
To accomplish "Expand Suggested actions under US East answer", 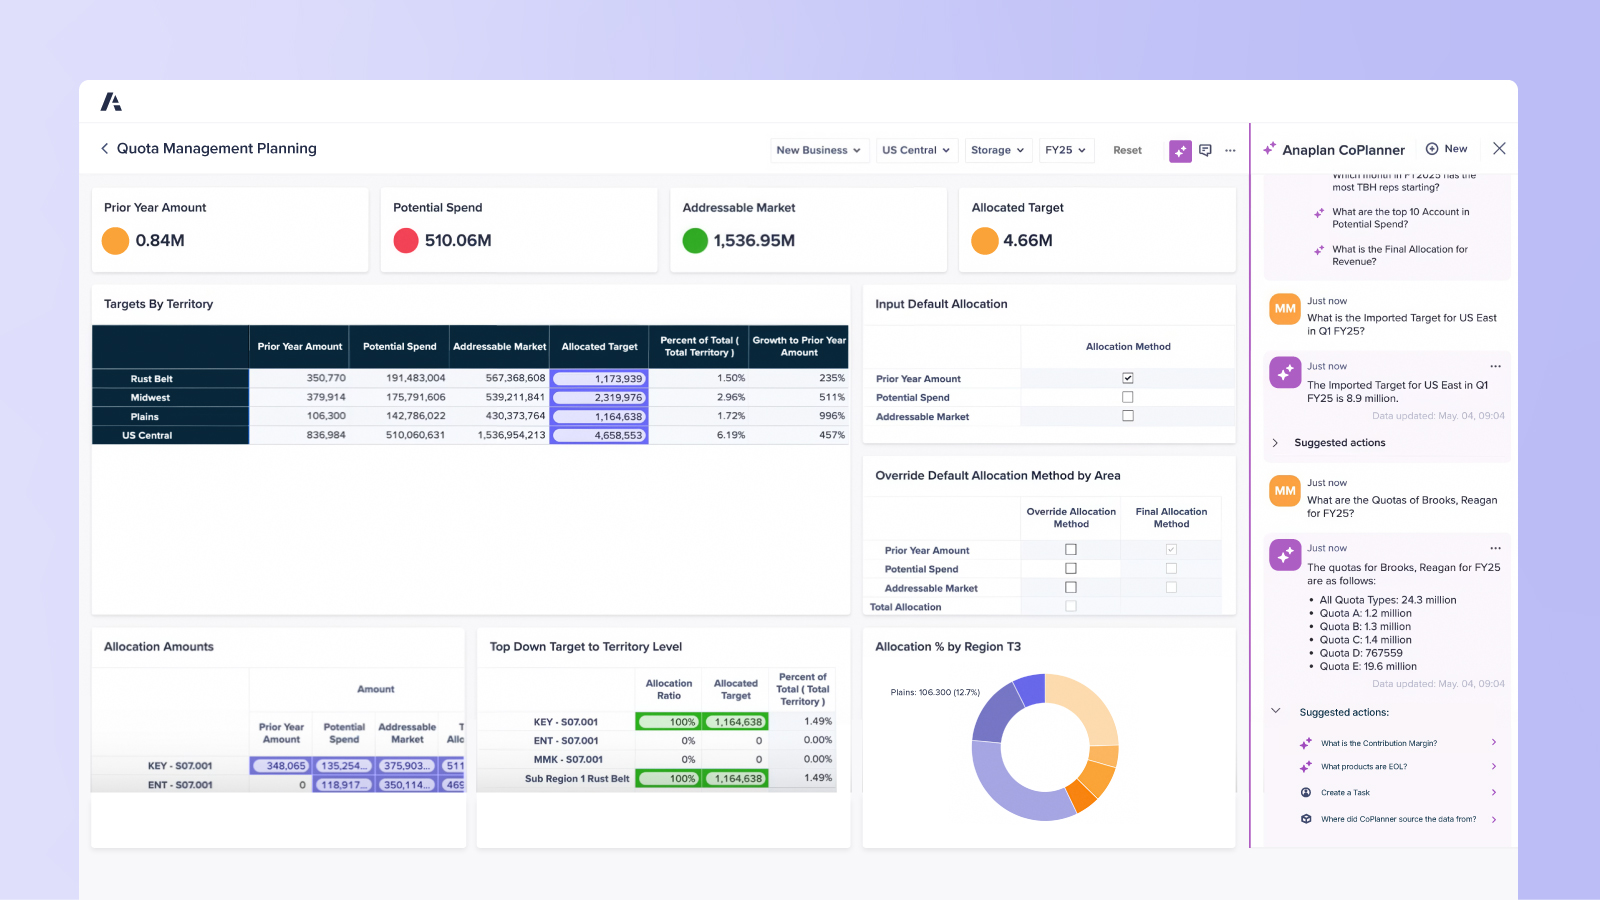I will pyautogui.click(x=1276, y=442).
